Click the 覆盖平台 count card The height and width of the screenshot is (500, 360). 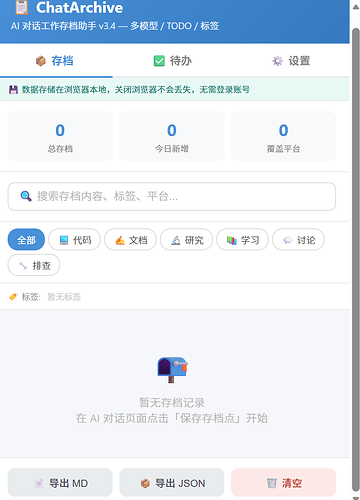[283, 136]
